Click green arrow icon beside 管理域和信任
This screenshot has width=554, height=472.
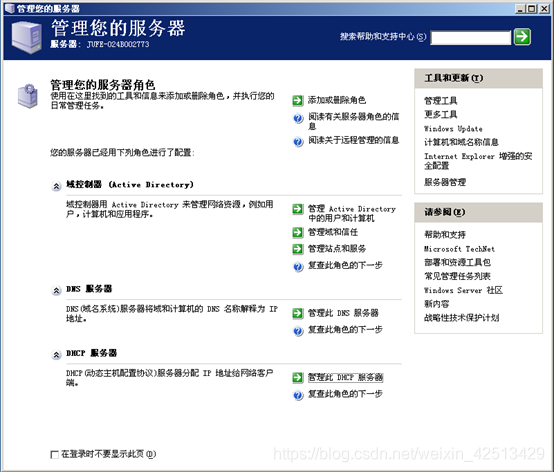coord(298,232)
